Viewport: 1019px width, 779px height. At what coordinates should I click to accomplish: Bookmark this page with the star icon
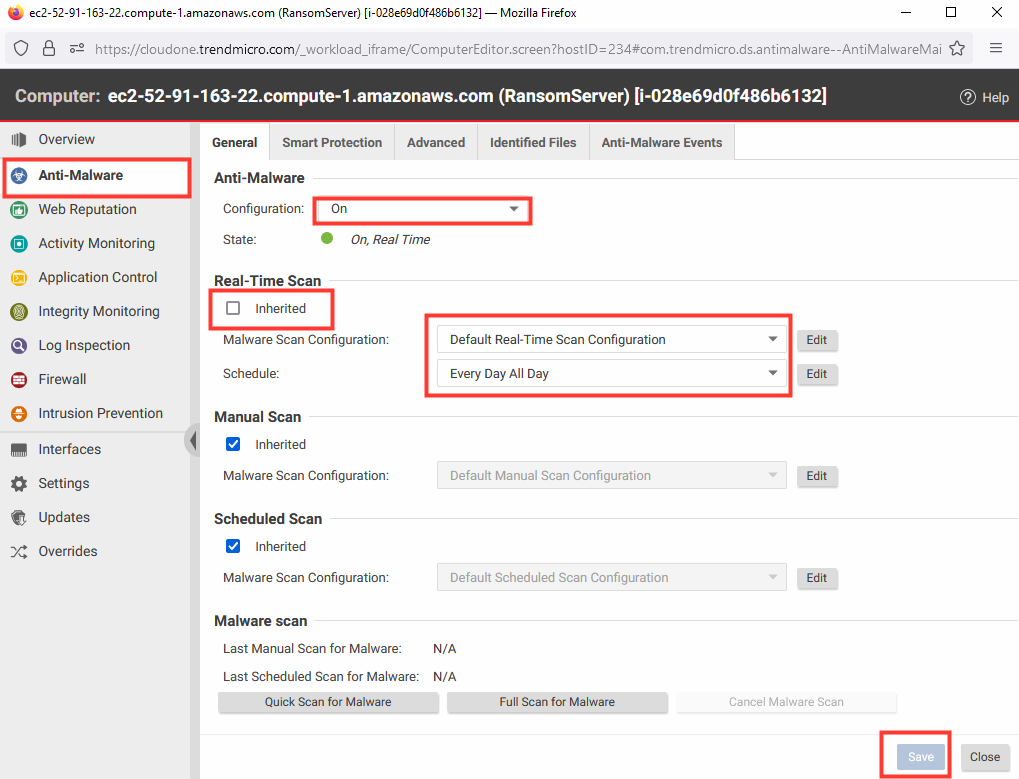(957, 49)
